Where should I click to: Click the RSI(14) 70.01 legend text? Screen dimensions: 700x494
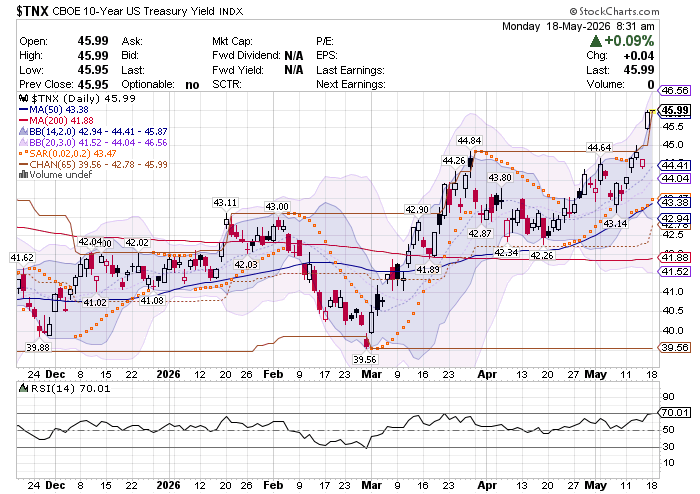[x=70, y=389]
